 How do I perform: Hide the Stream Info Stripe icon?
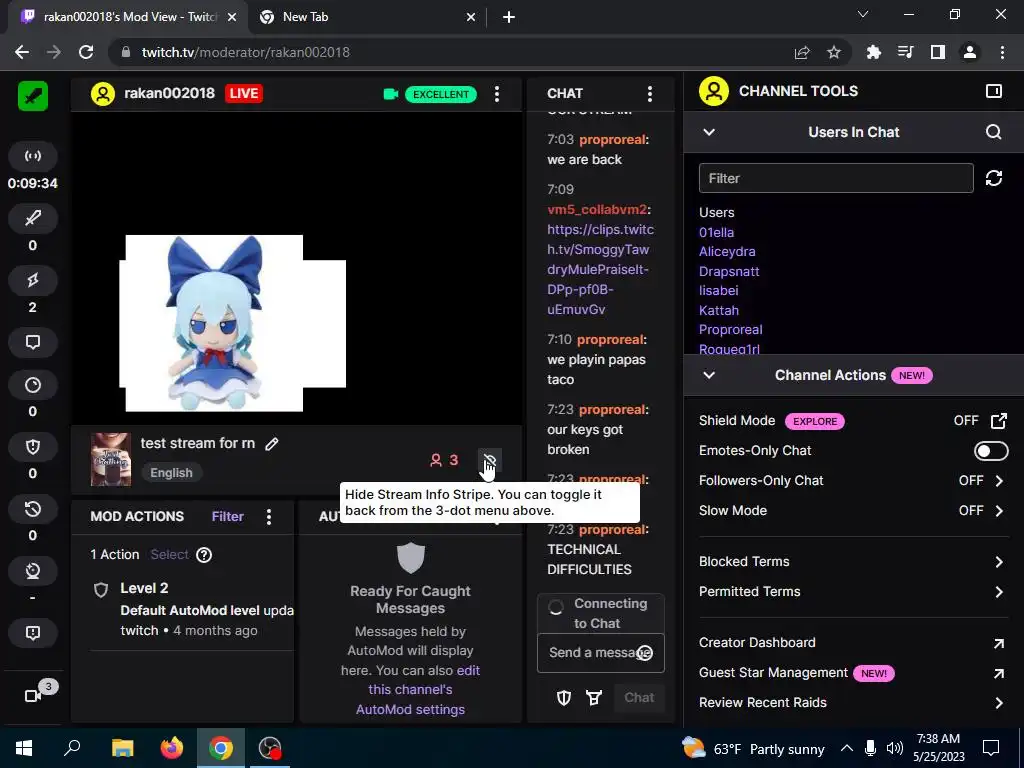click(x=490, y=460)
